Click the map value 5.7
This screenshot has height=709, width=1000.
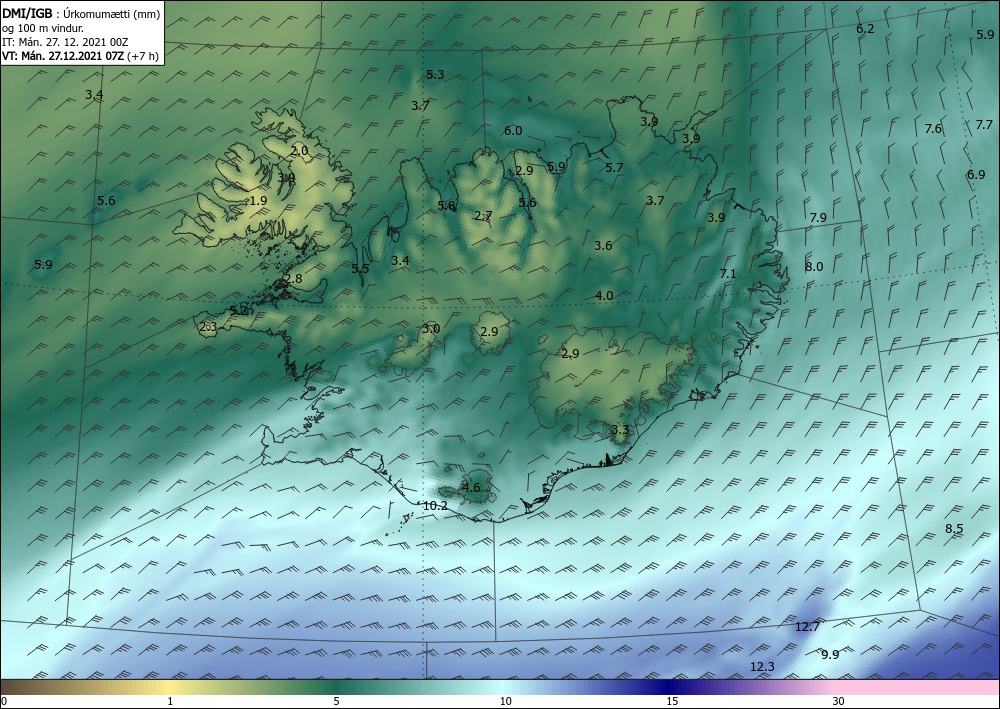coord(614,168)
